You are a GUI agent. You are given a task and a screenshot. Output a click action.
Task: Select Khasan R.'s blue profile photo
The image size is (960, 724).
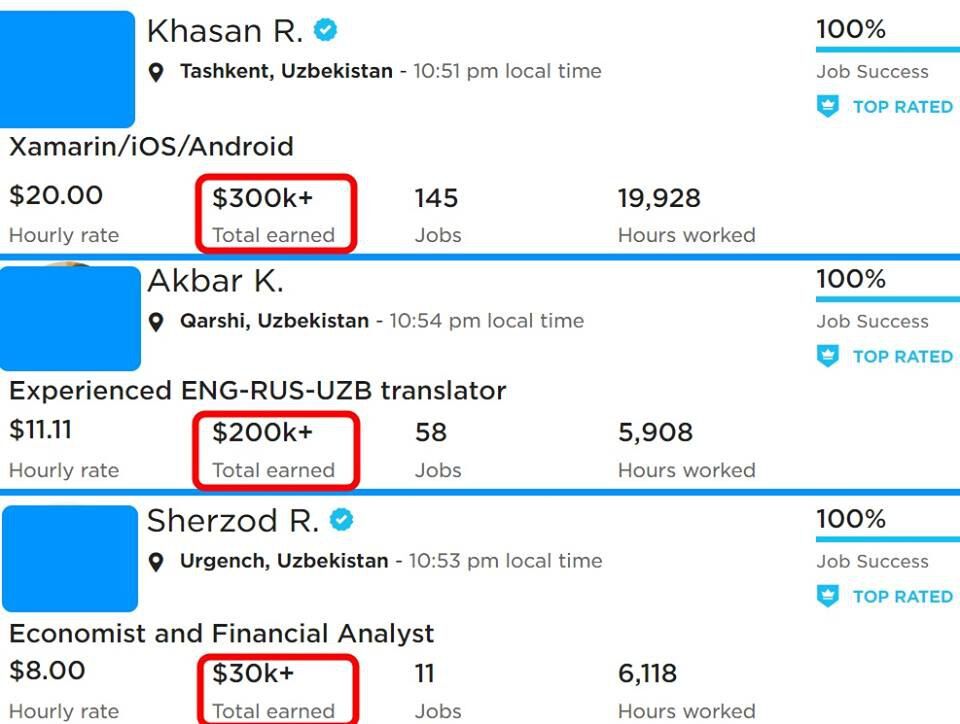[x=67, y=69]
